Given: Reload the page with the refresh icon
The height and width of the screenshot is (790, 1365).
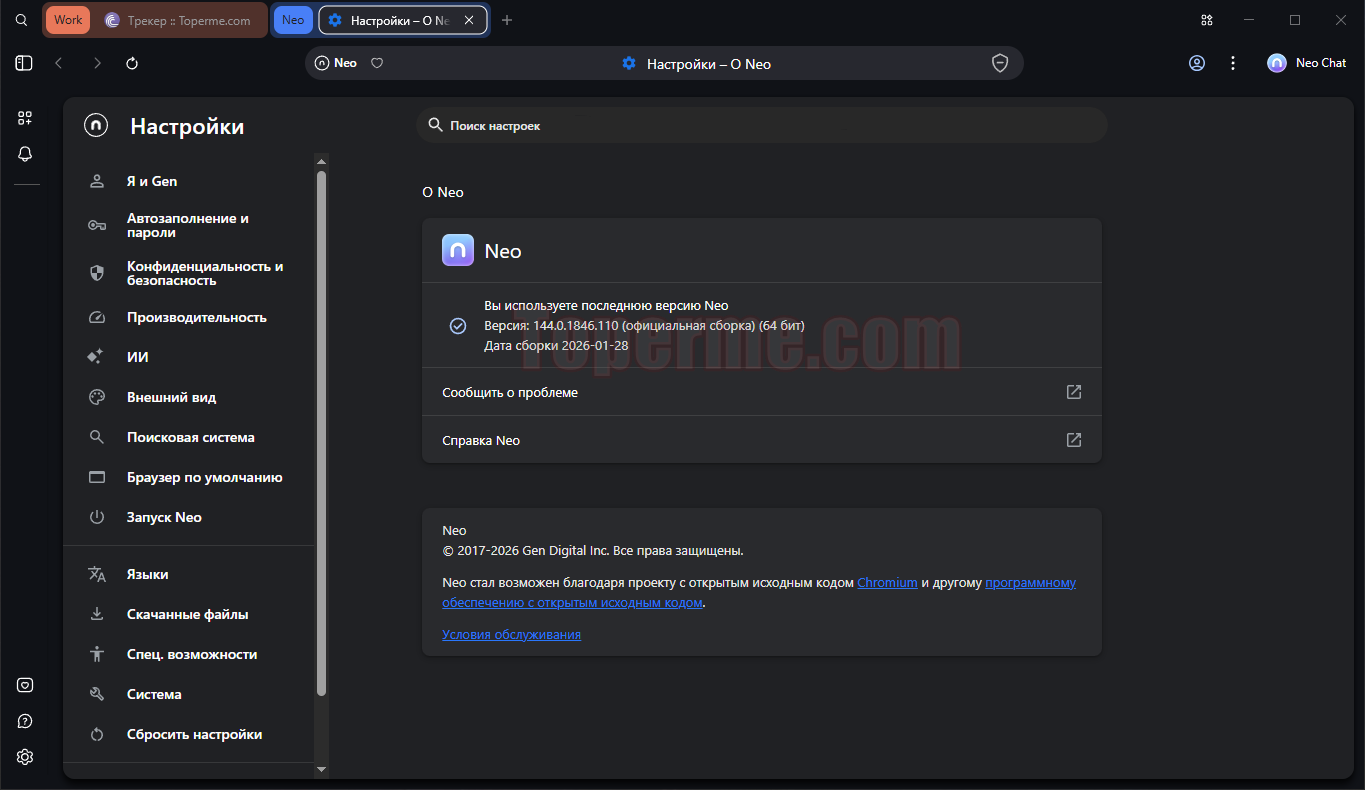Looking at the screenshot, I should pyautogui.click(x=132, y=63).
